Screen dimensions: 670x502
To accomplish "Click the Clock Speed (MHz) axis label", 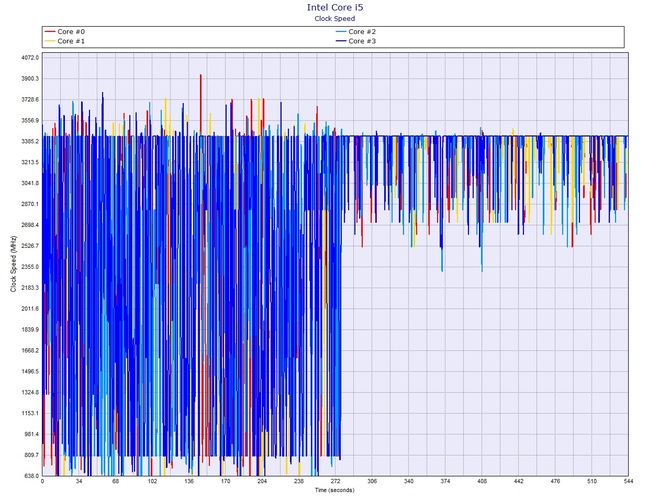I will coord(13,264).
